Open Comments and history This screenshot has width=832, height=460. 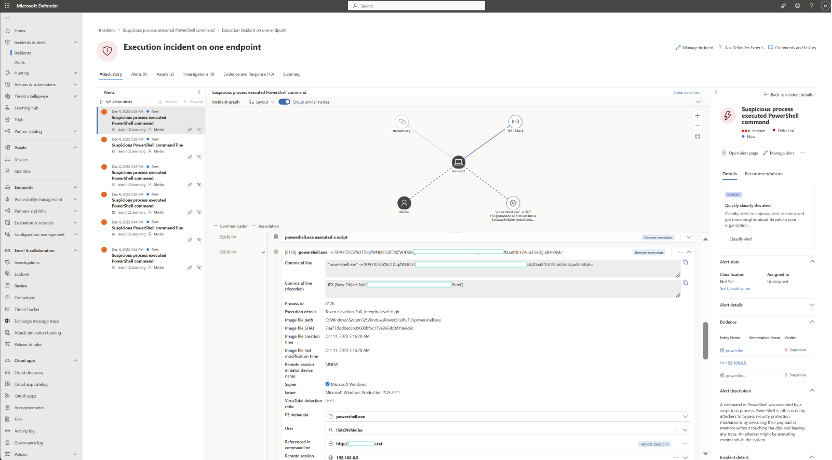792,48
